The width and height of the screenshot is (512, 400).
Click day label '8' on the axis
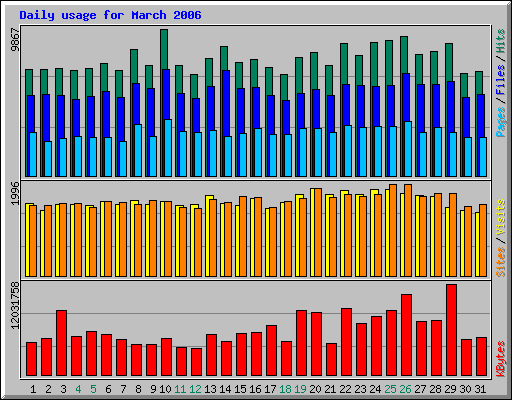(138, 389)
